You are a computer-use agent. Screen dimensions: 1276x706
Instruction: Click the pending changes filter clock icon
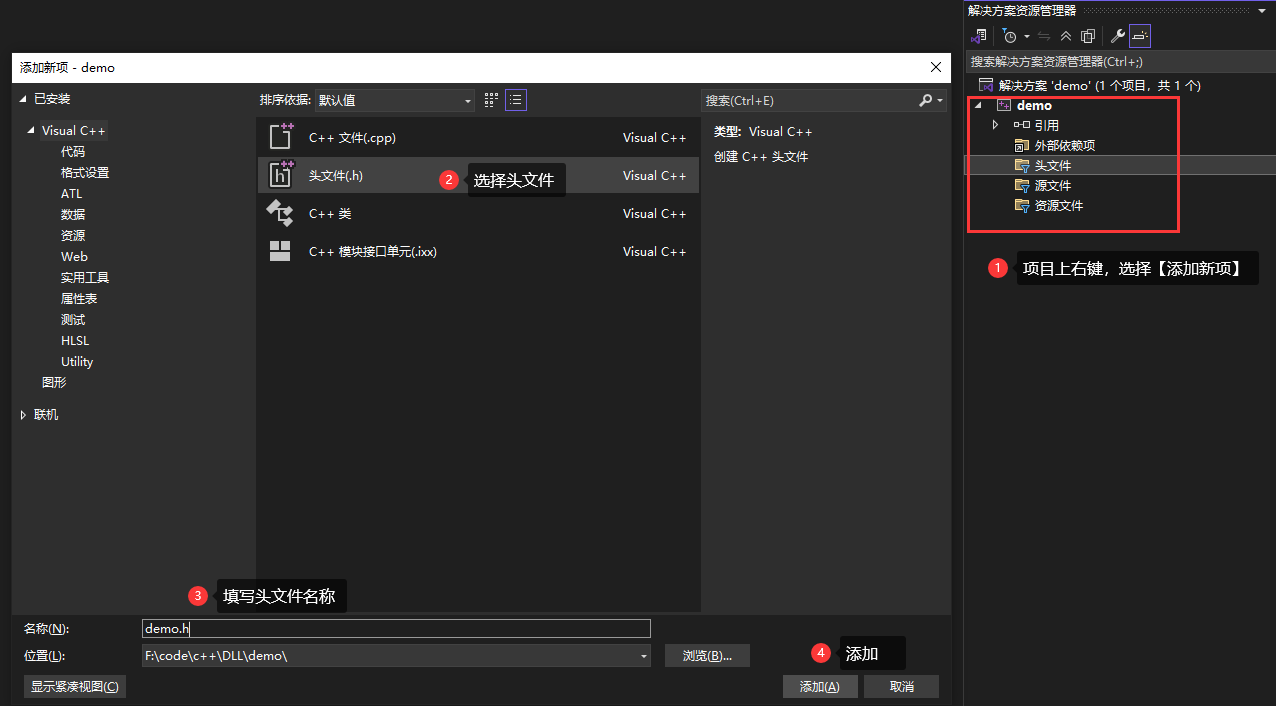click(1010, 36)
